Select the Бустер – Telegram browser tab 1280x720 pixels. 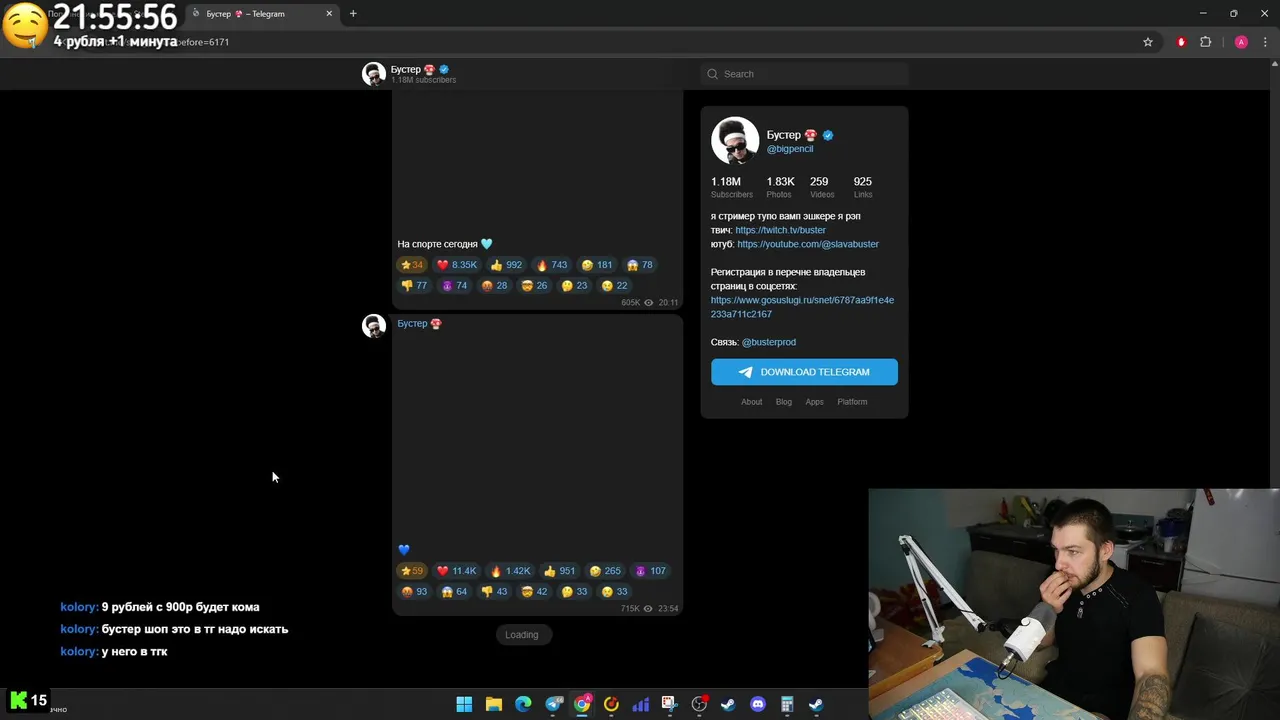[263, 14]
